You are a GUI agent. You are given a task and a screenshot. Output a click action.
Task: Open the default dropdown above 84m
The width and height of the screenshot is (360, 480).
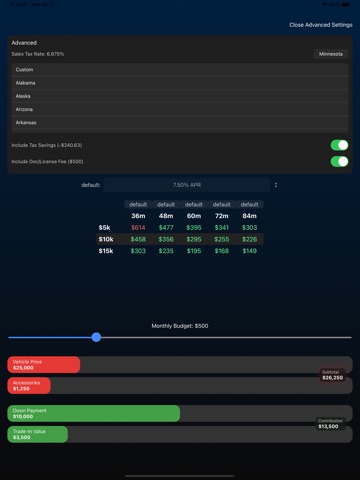point(249,204)
